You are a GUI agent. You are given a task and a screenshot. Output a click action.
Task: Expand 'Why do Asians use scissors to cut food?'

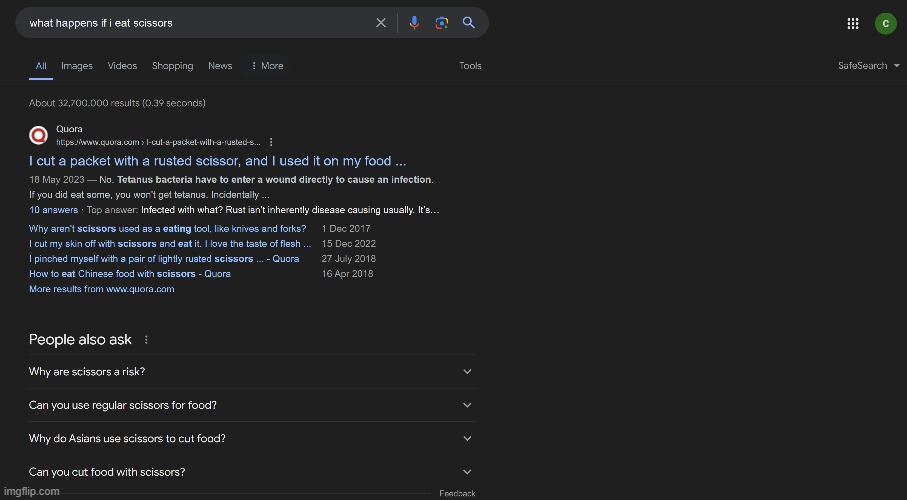pos(252,439)
